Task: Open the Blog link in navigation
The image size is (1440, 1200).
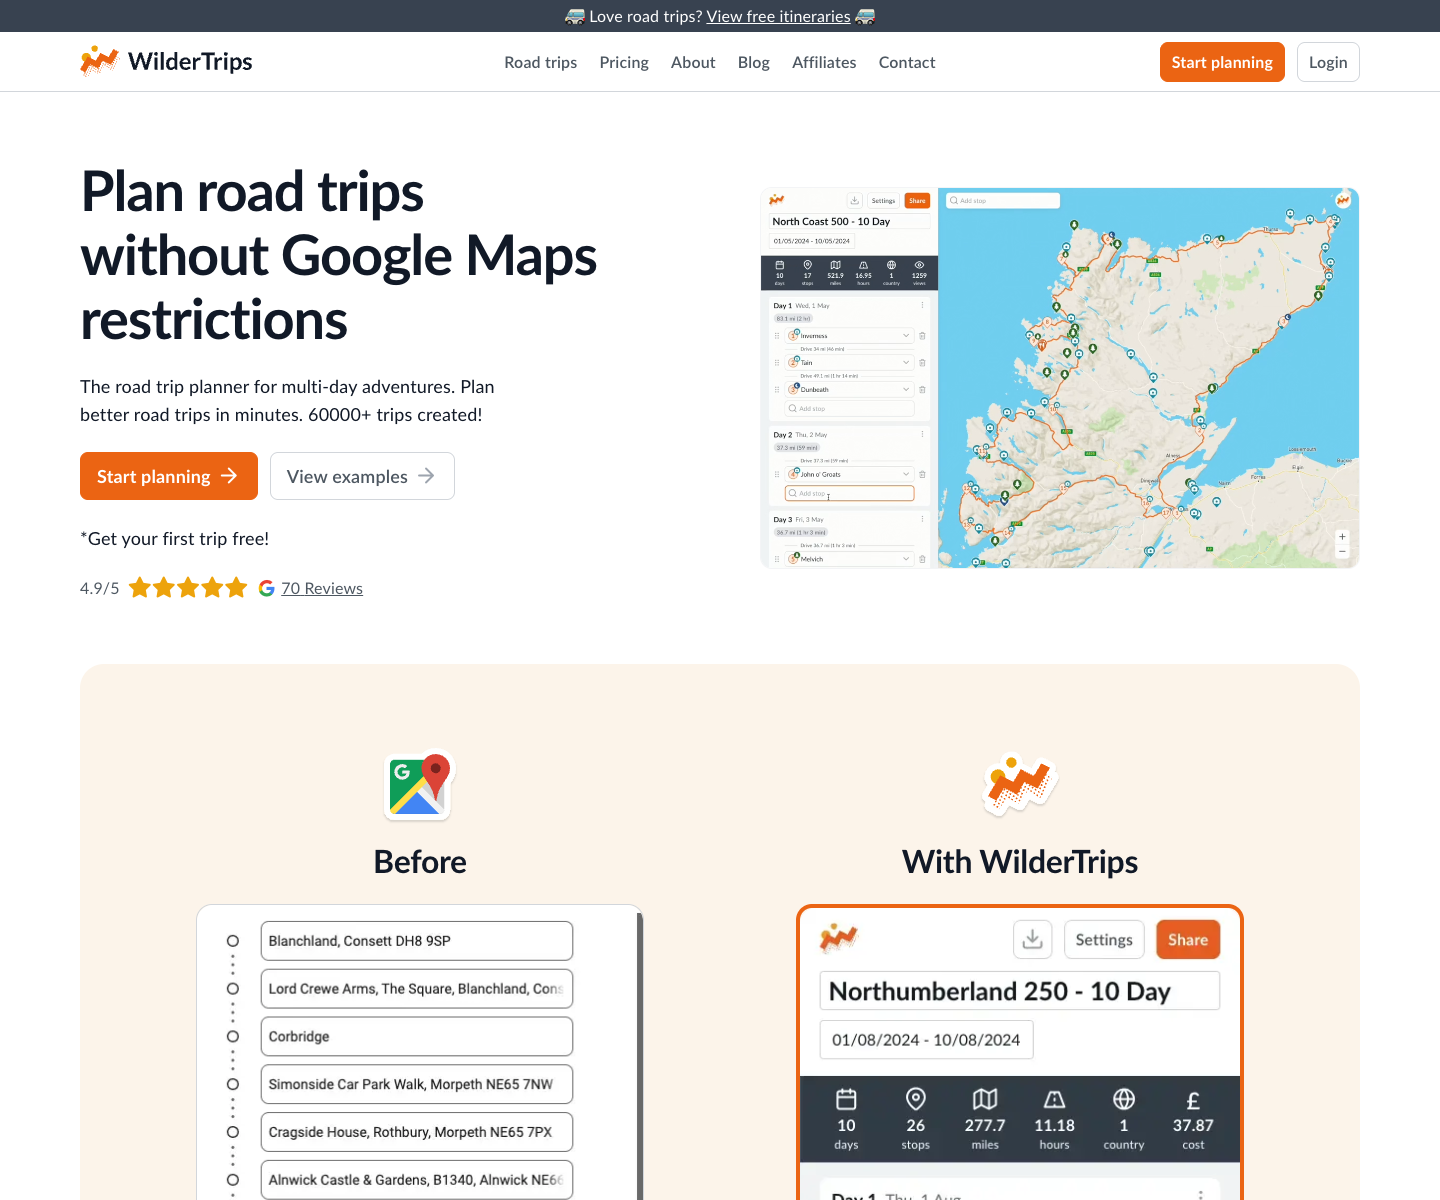Action: (753, 62)
